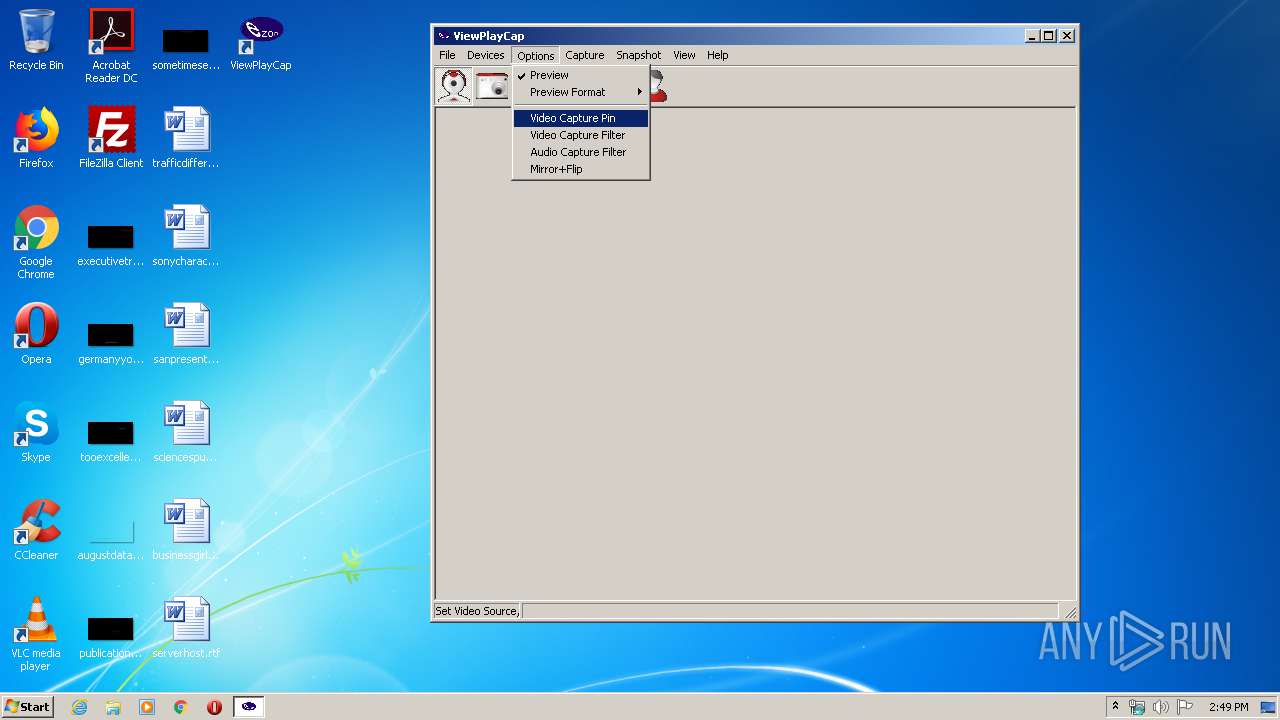The width and height of the screenshot is (1280, 720).
Task: Maximize the ViewPlayCap window
Action: (x=1048, y=36)
